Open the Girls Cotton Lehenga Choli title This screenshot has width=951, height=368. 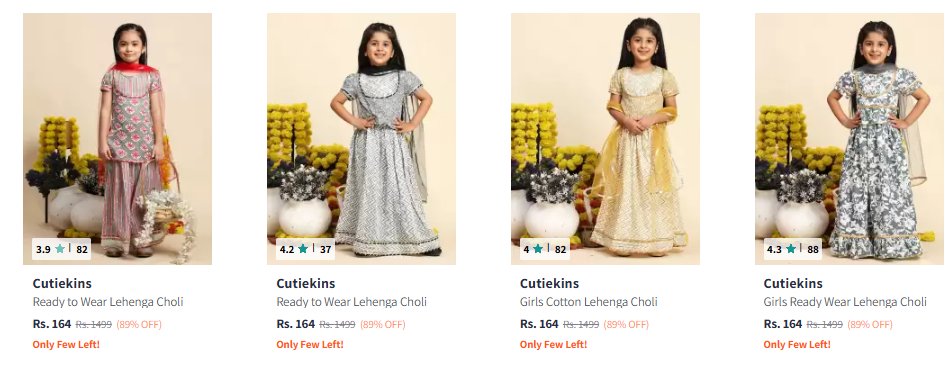click(x=588, y=302)
